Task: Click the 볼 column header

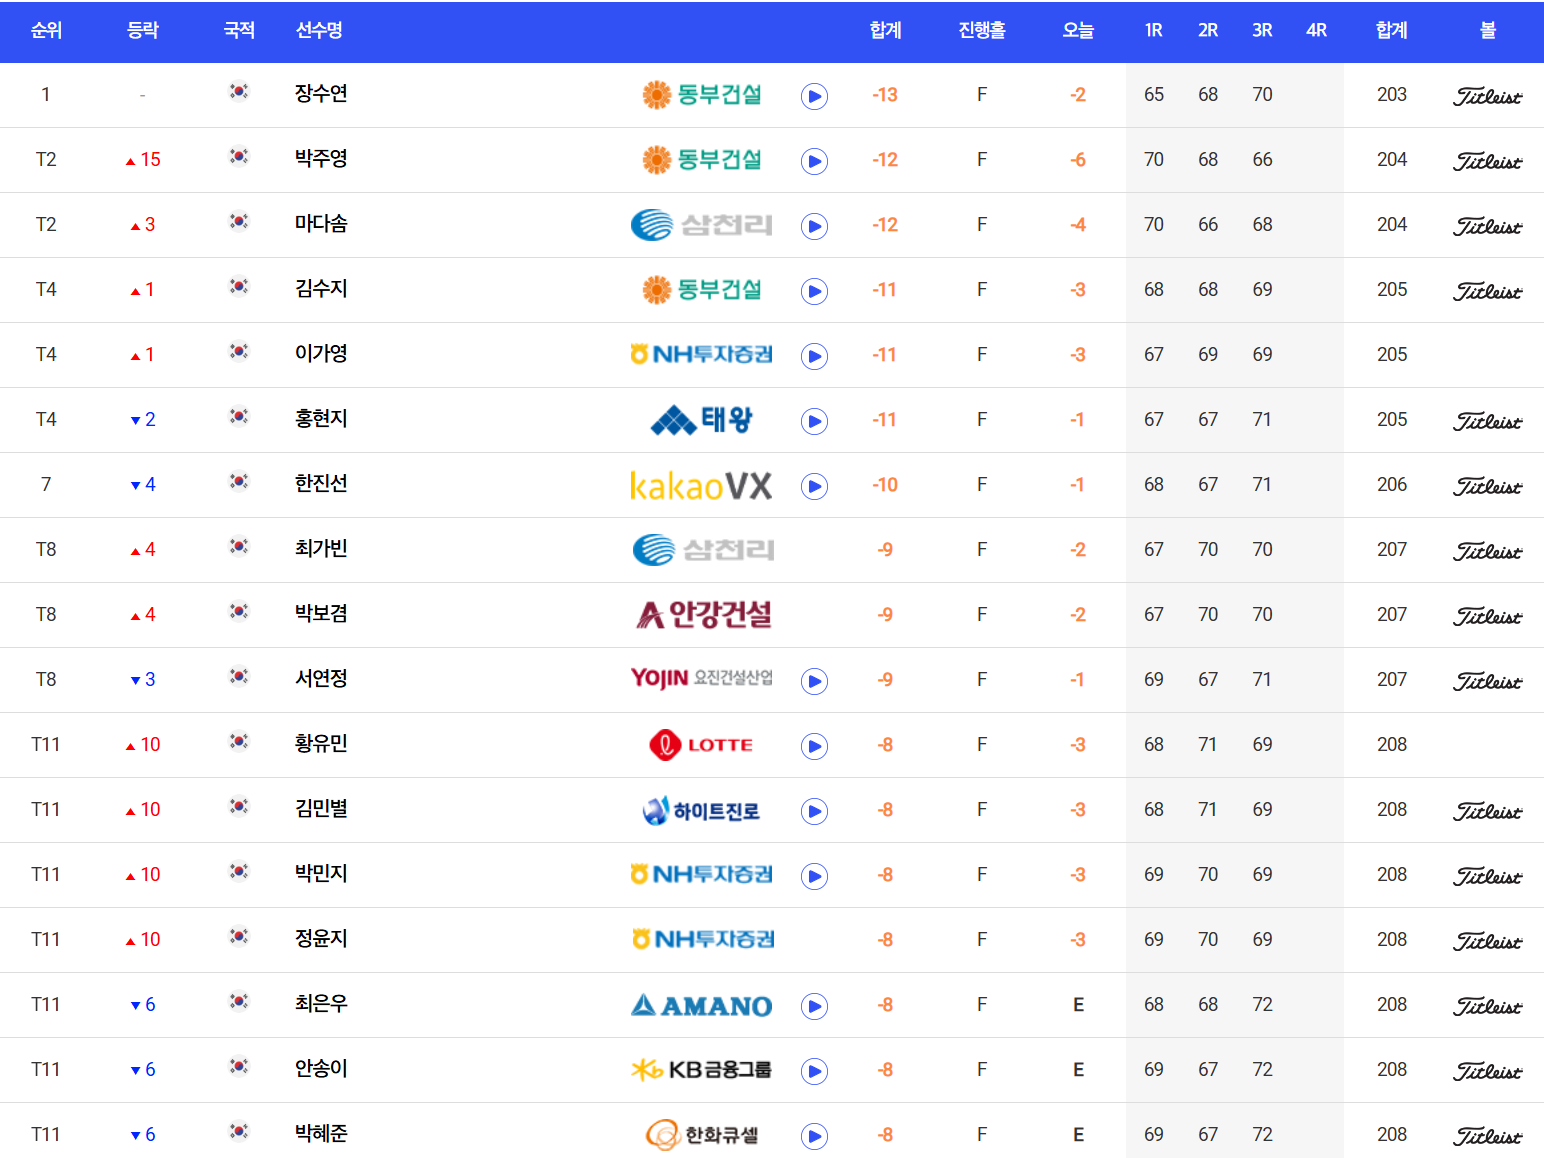Action: click(x=1488, y=30)
